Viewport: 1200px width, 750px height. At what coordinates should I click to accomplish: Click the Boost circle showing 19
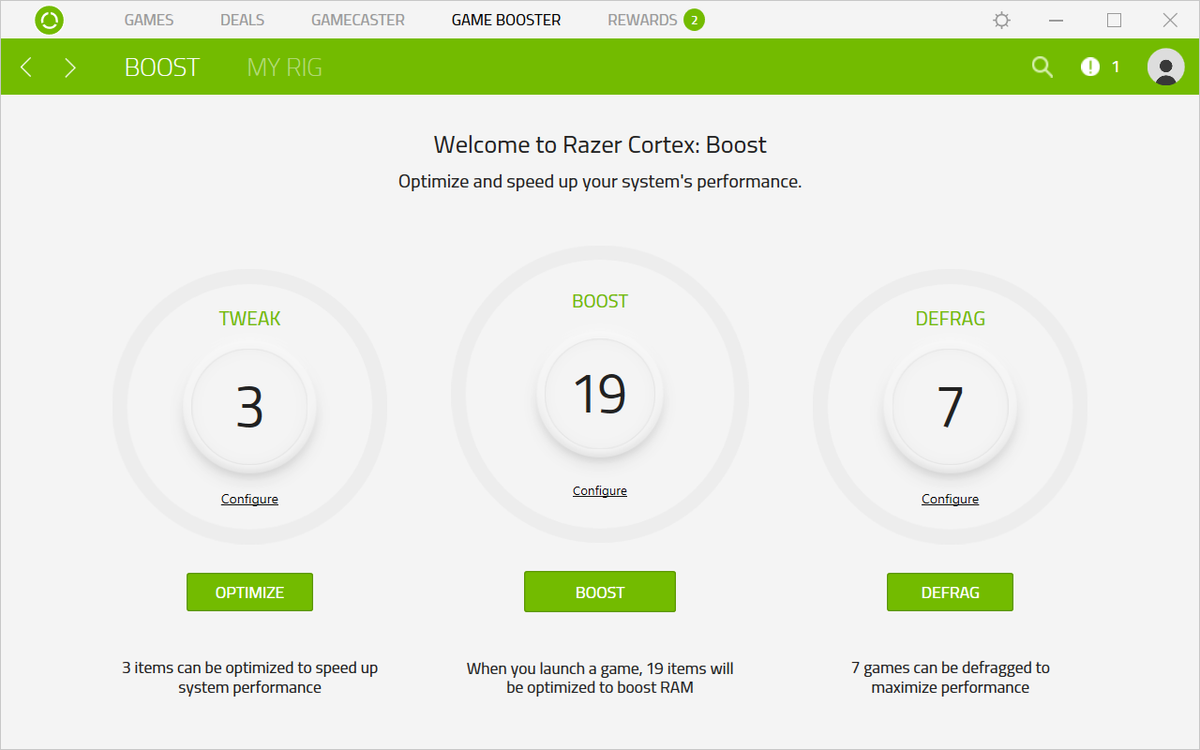(x=600, y=394)
